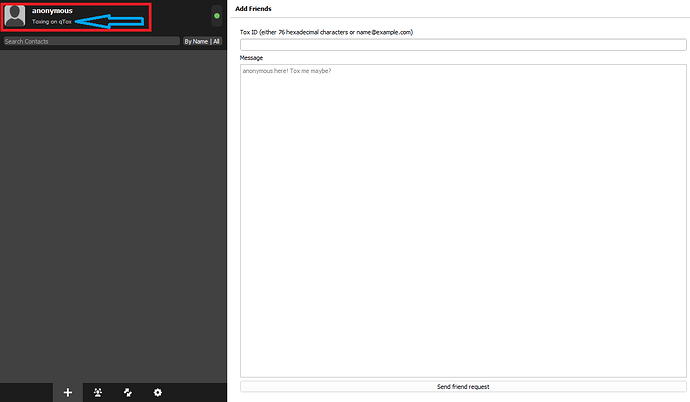The image size is (690, 402).
Task: Click the Add Friends heading
Action: [253, 8]
